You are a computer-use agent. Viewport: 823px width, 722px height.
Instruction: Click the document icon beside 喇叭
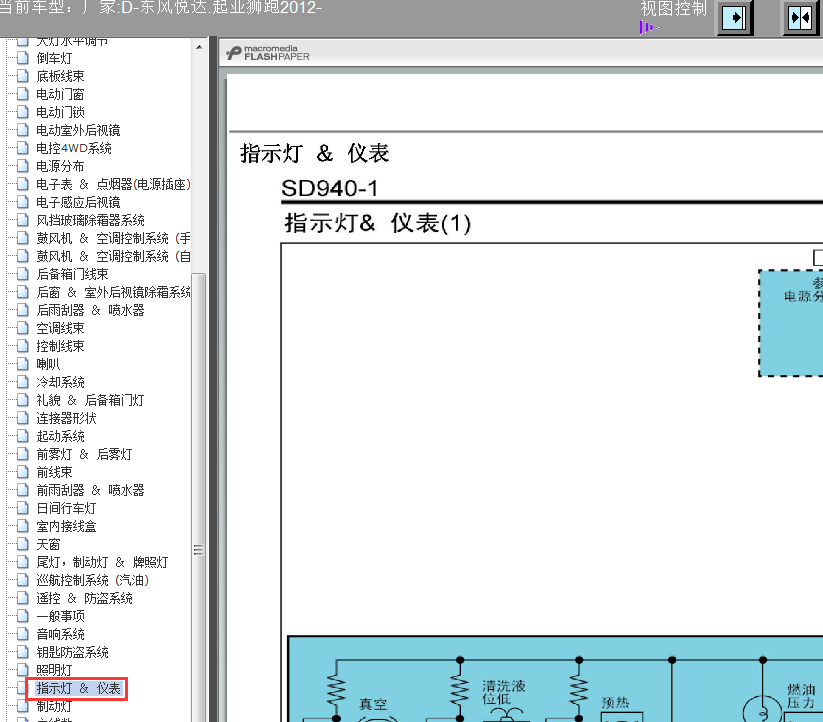click(x=23, y=364)
